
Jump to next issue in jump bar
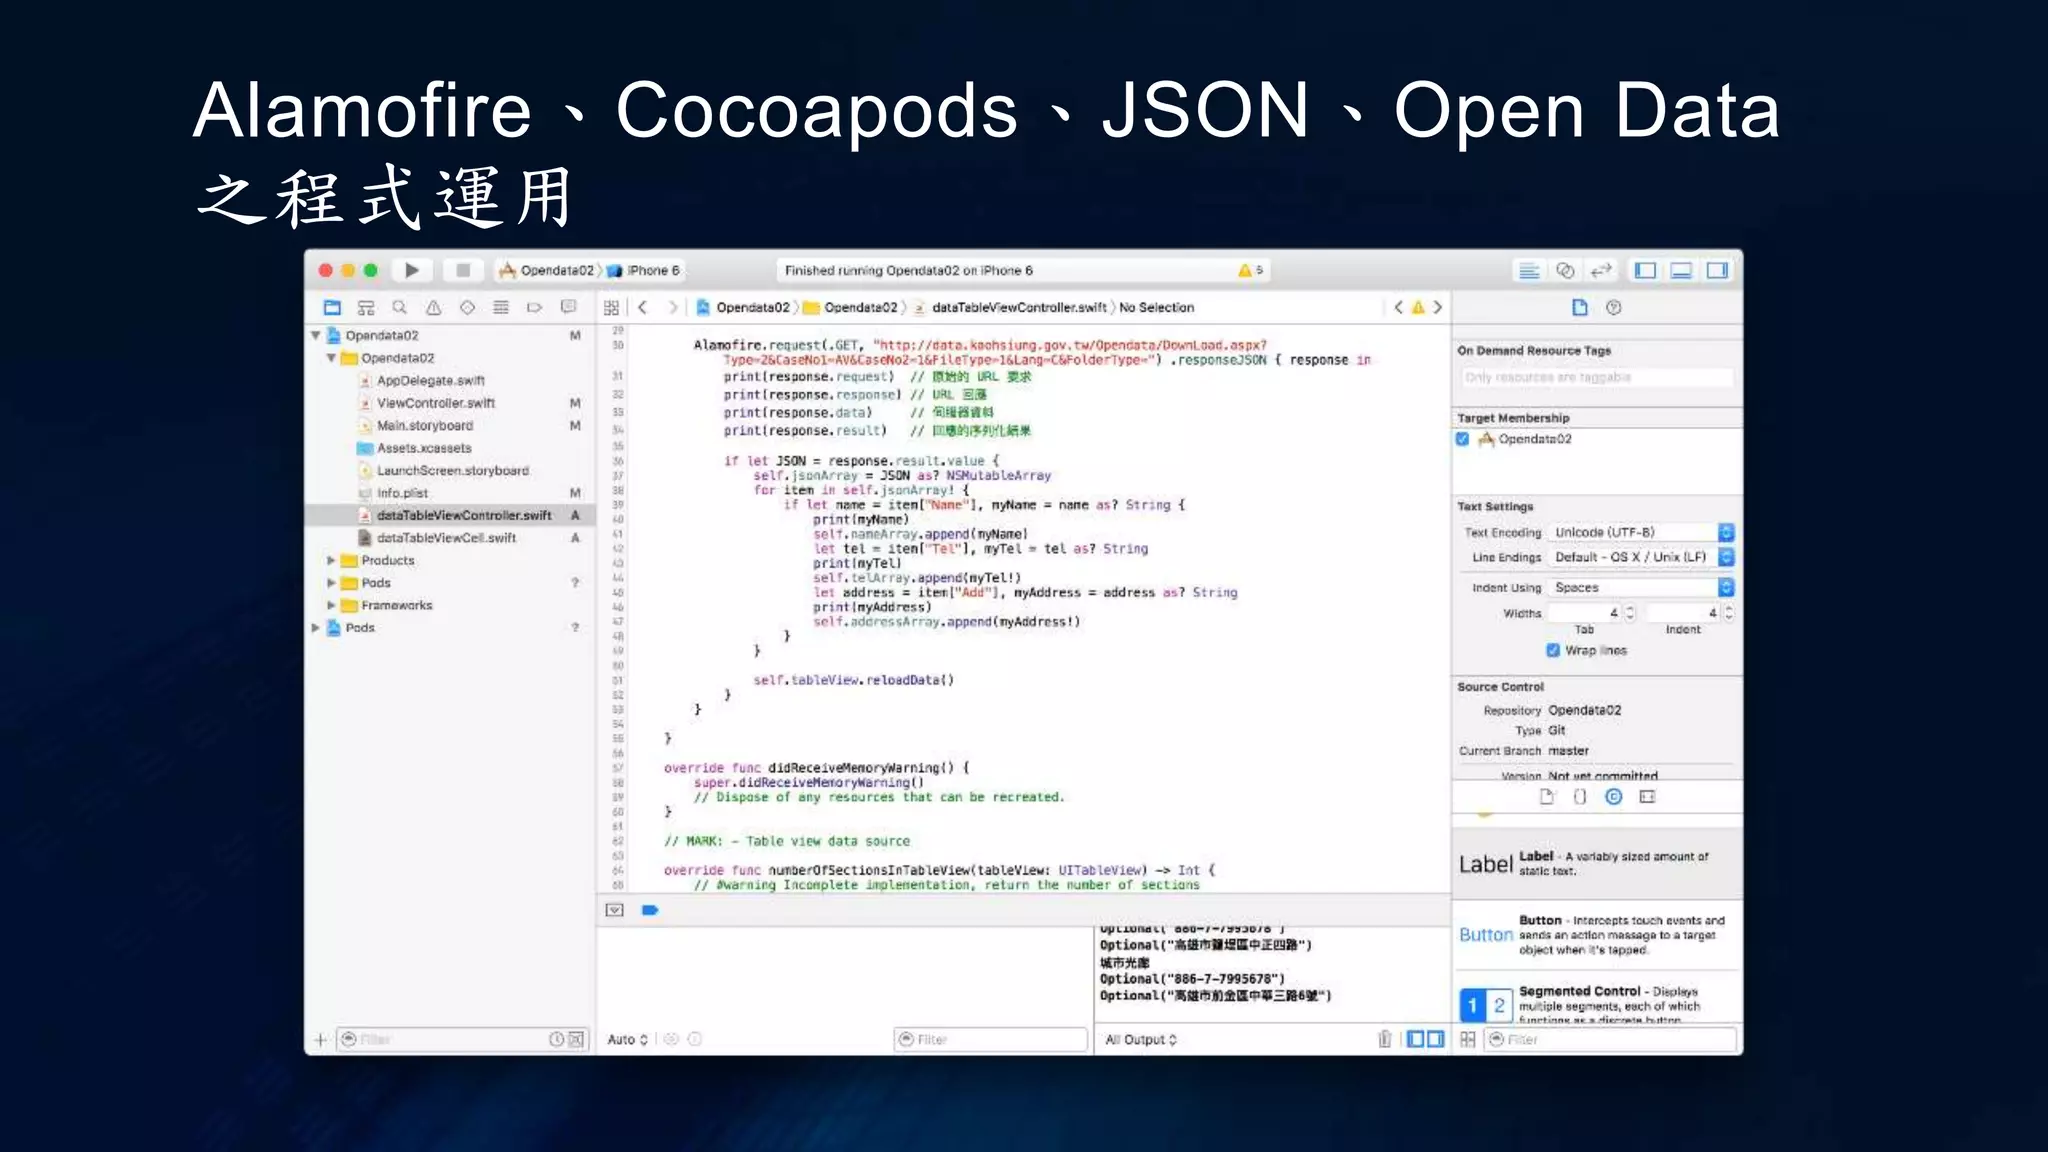[1437, 307]
